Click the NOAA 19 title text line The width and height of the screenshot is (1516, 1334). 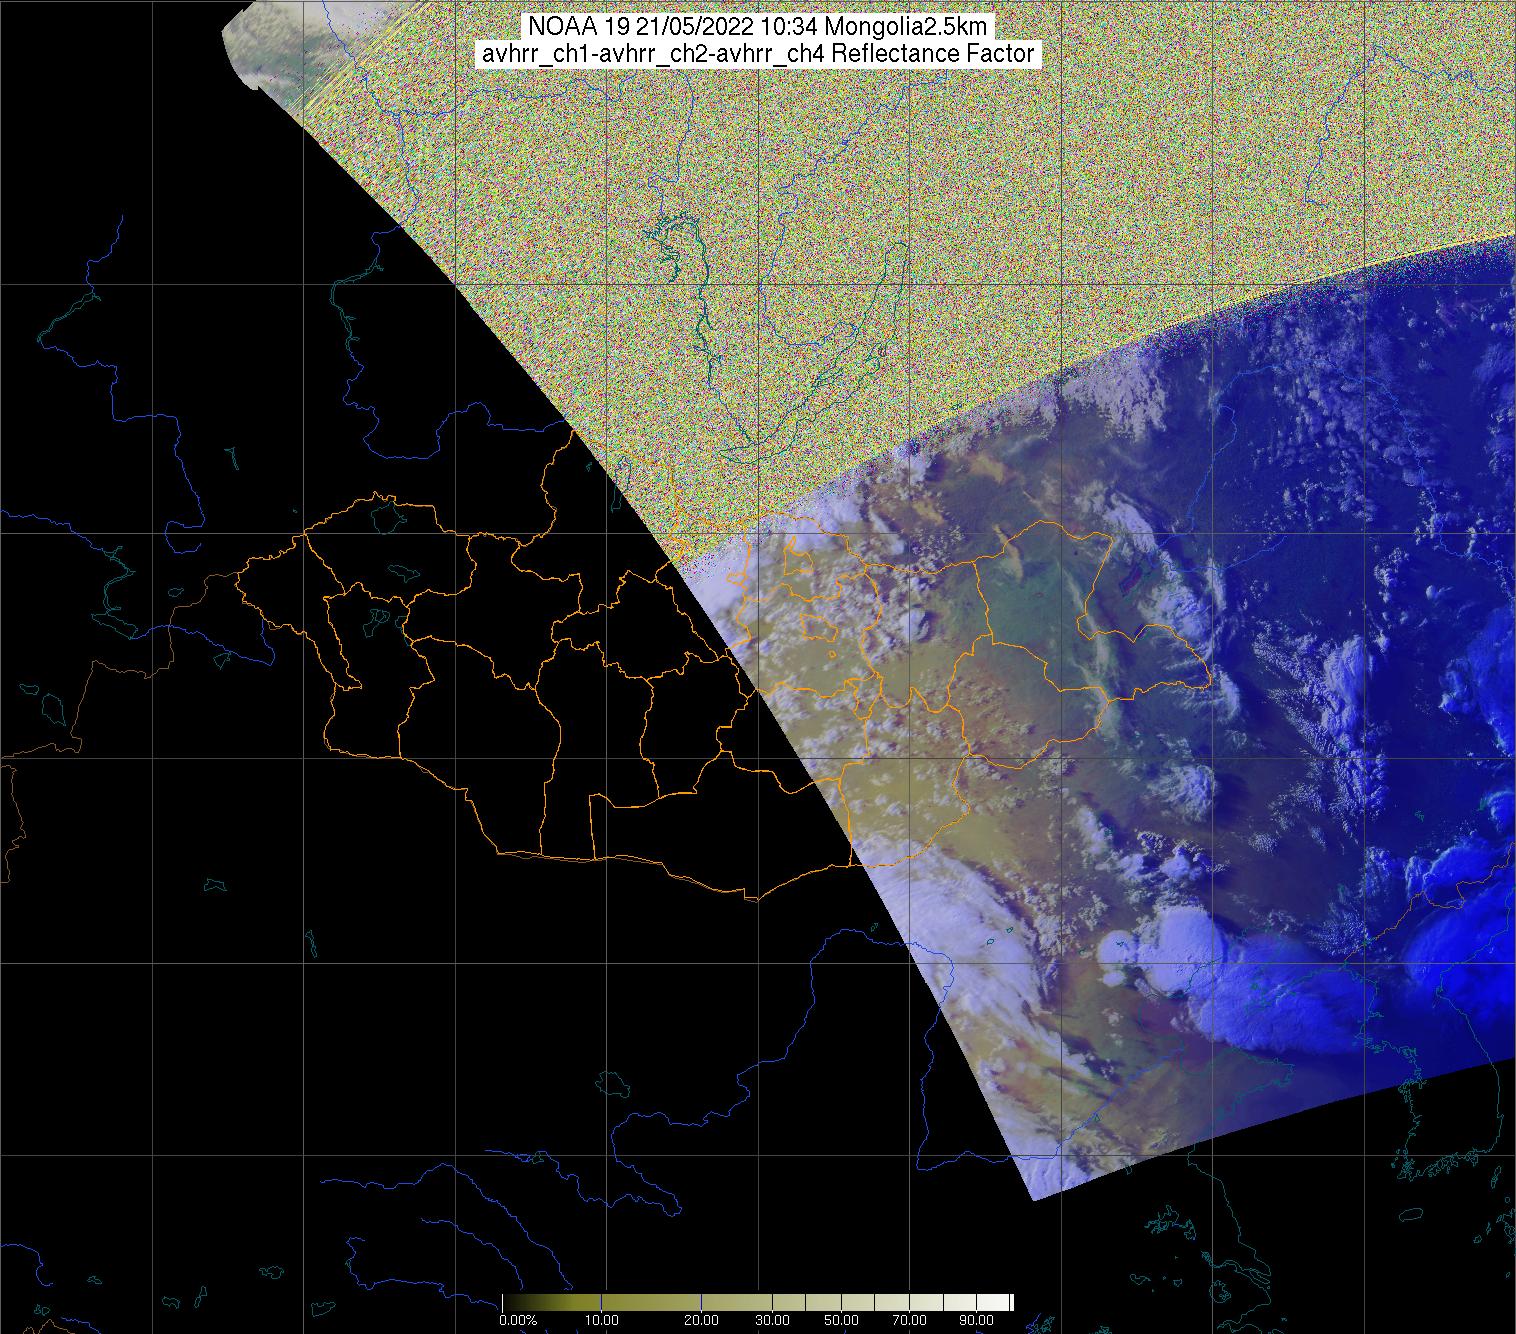click(x=758, y=27)
